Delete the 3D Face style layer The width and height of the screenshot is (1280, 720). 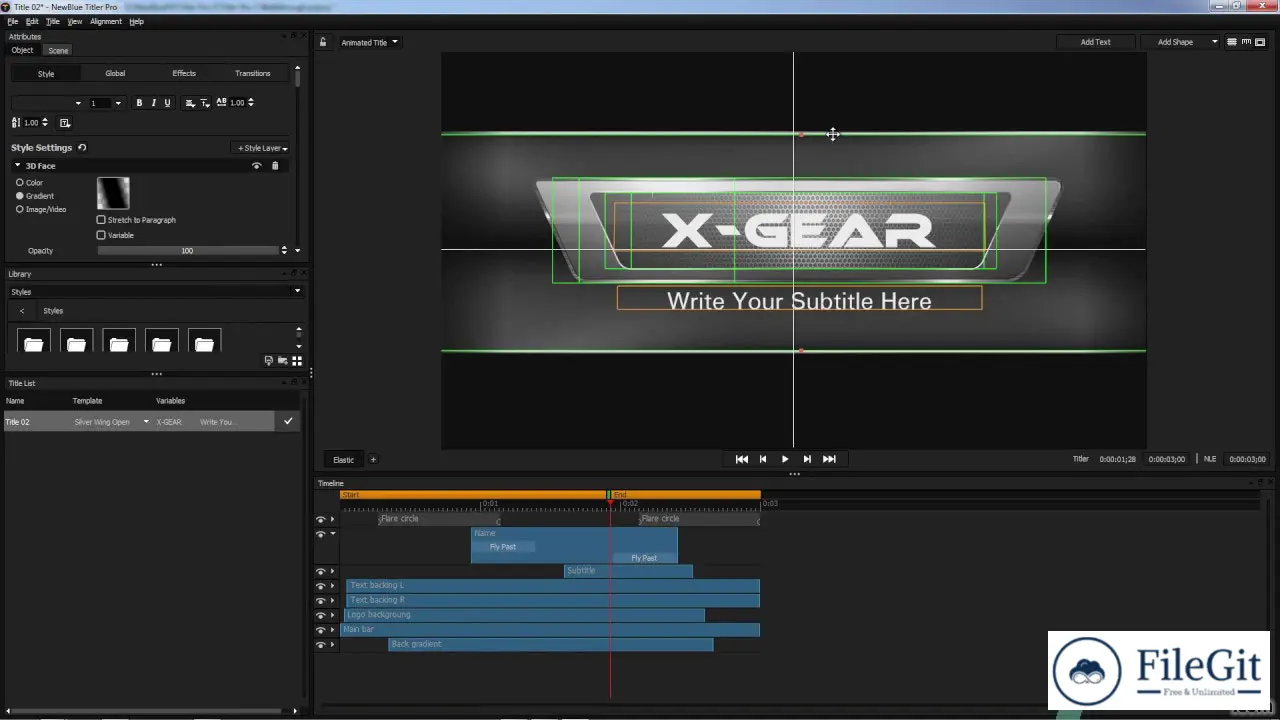[275, 166]
